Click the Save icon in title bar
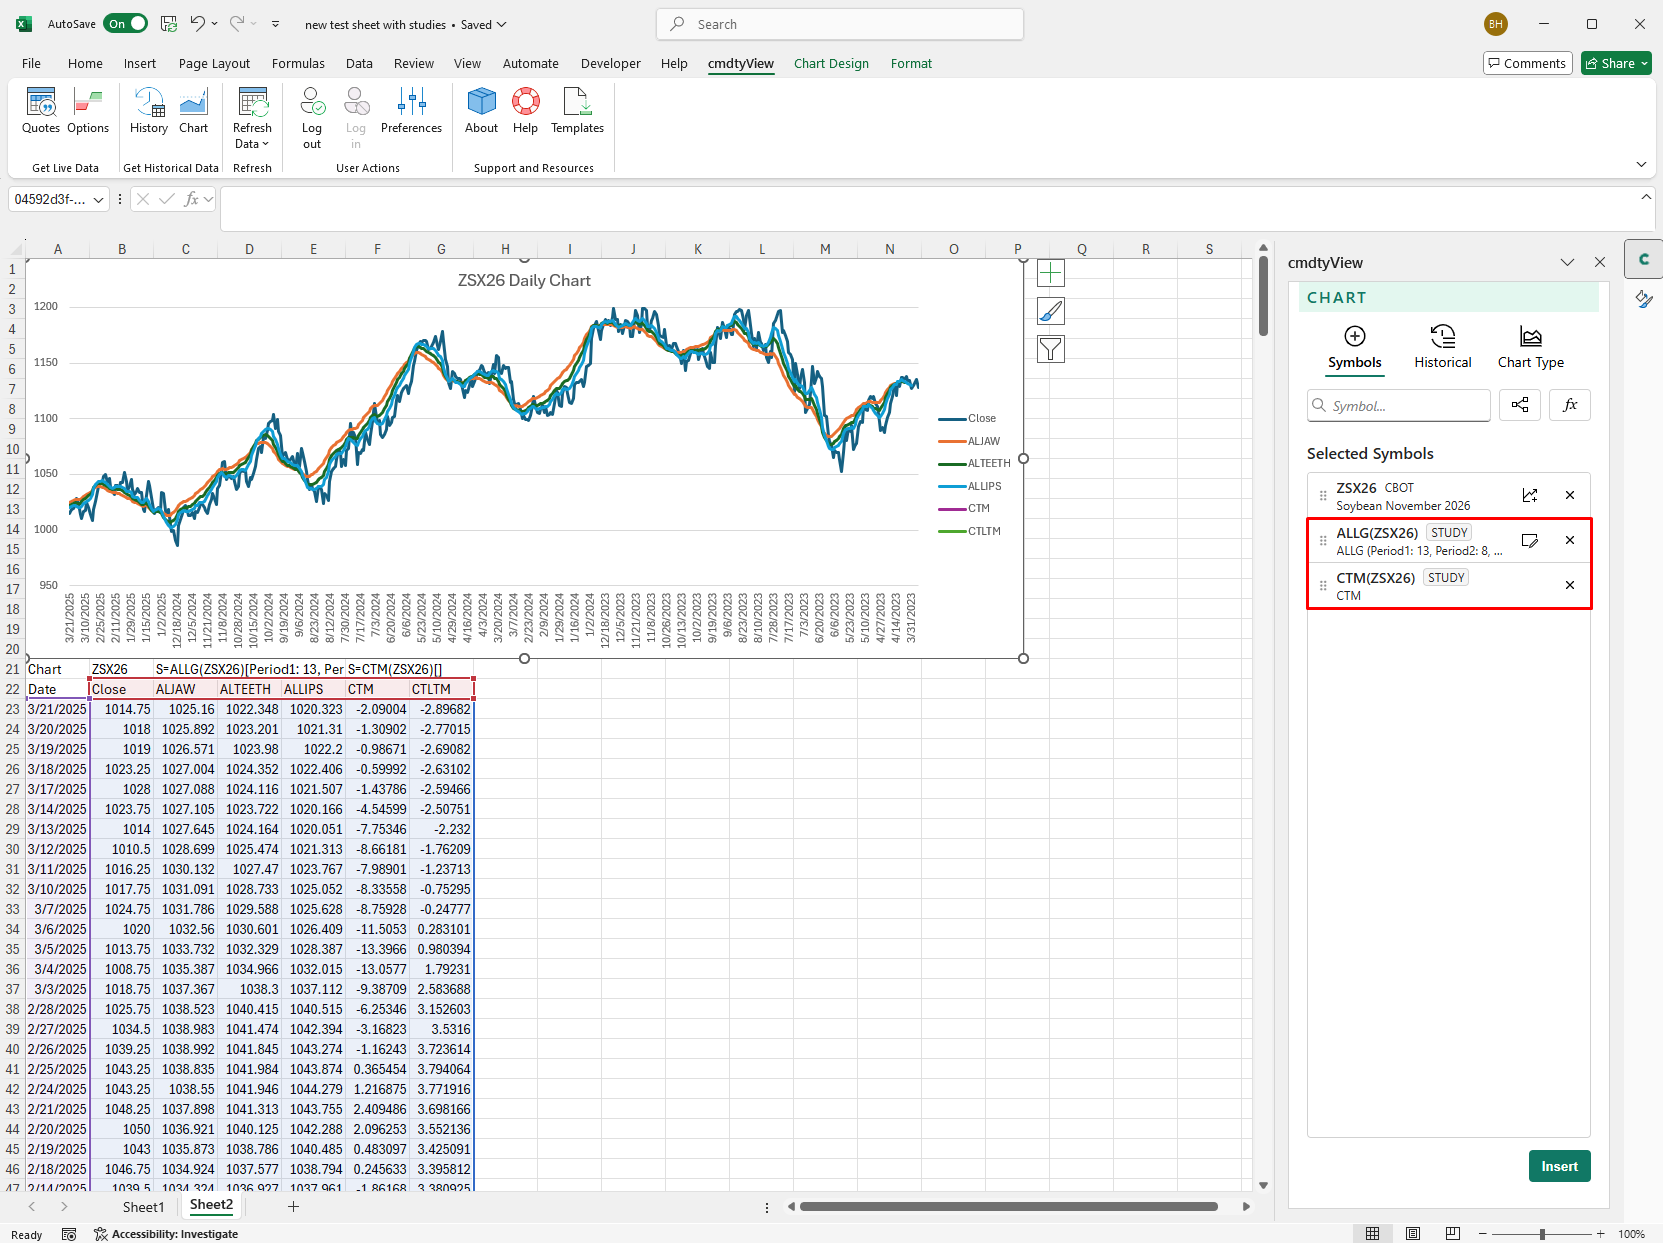Viewport: 1663px width, 1243px height. point(169,24)
